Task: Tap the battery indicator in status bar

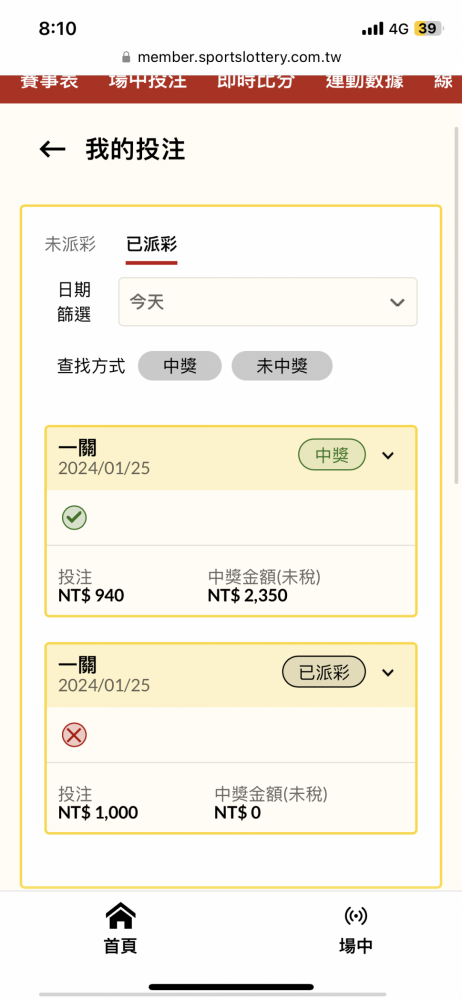Action: click(x=428, y=29)
